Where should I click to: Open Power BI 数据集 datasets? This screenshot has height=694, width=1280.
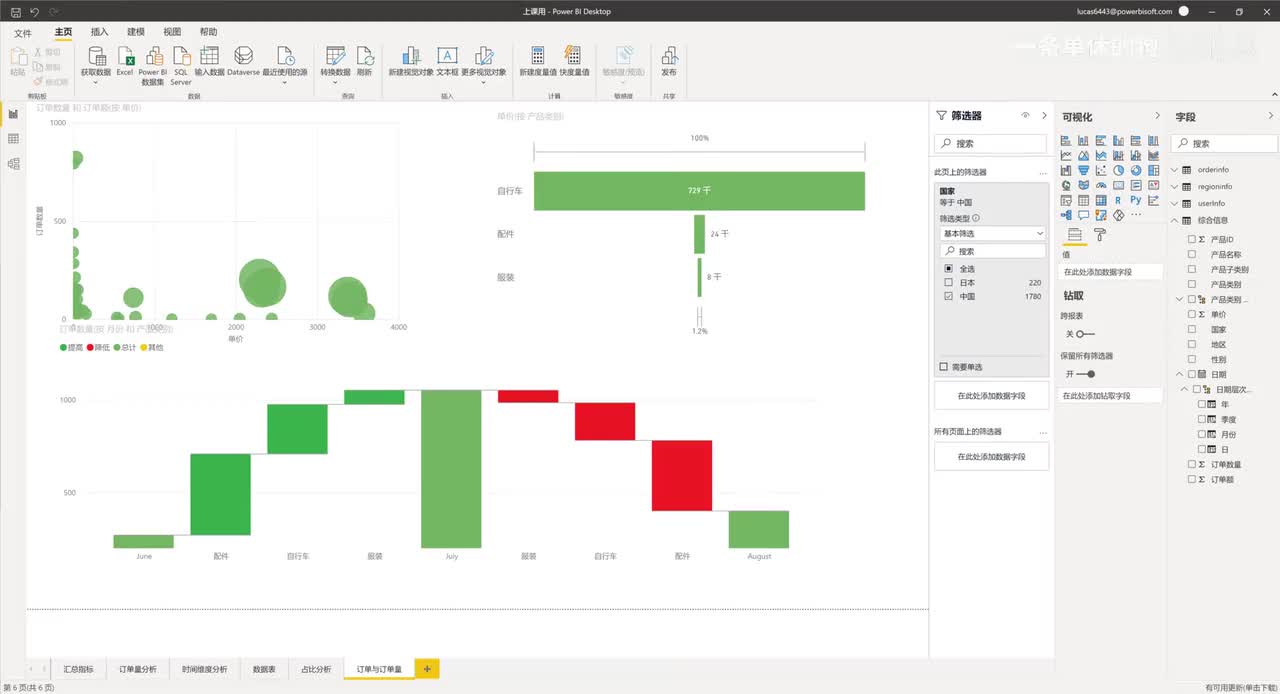tap(153, 65)
